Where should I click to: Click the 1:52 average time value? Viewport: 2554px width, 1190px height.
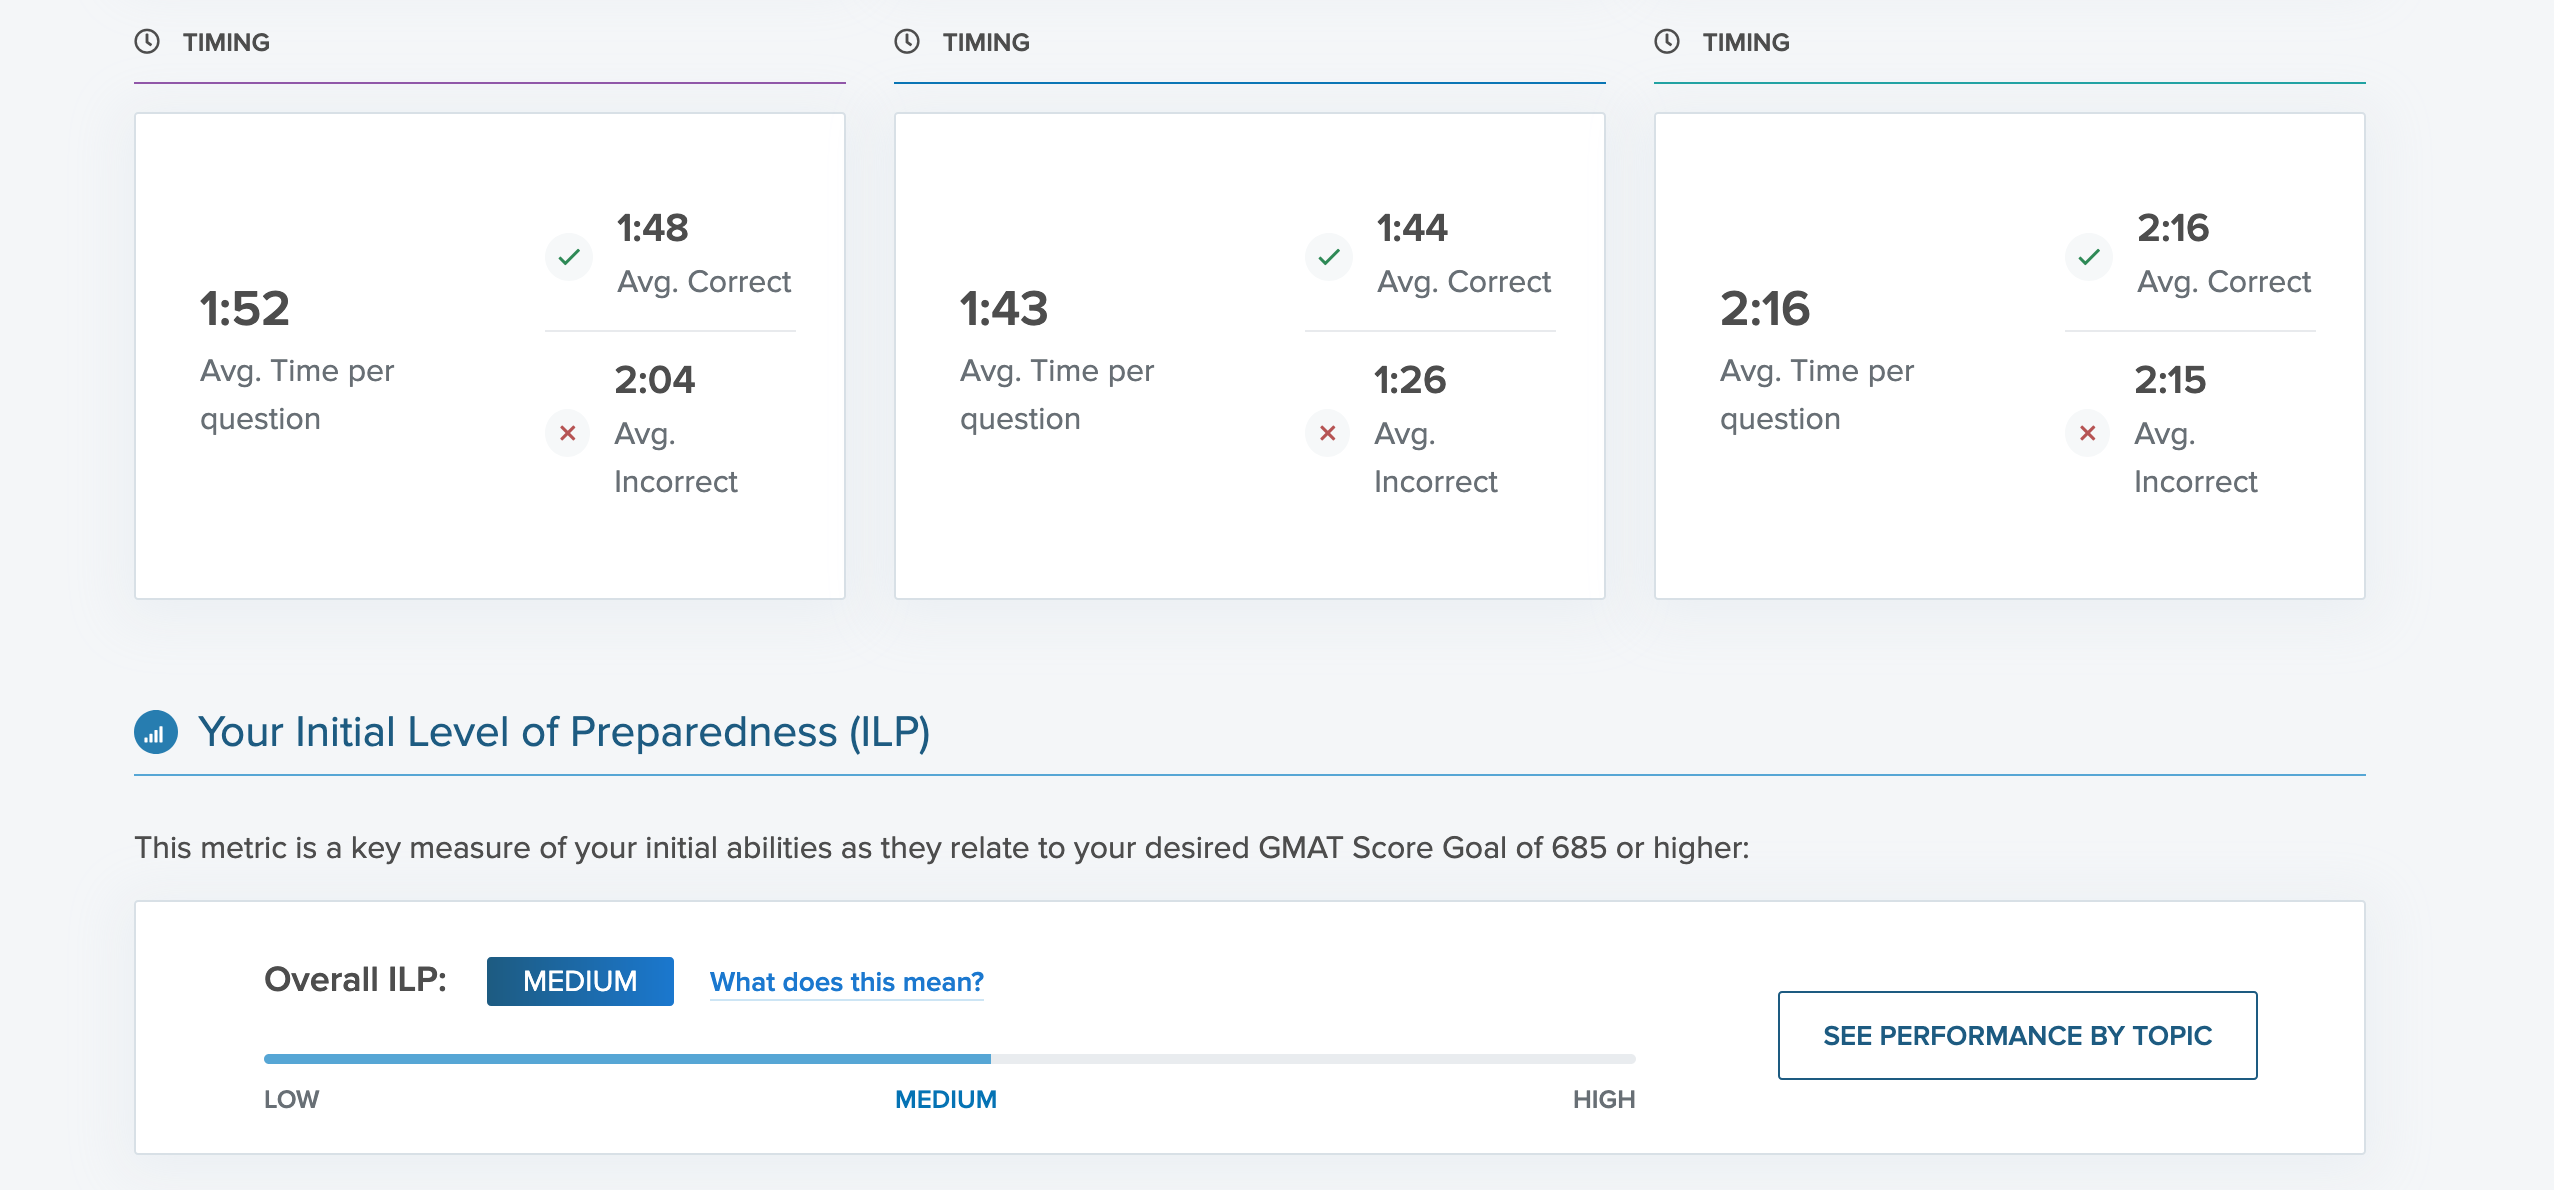pos(245,308)
